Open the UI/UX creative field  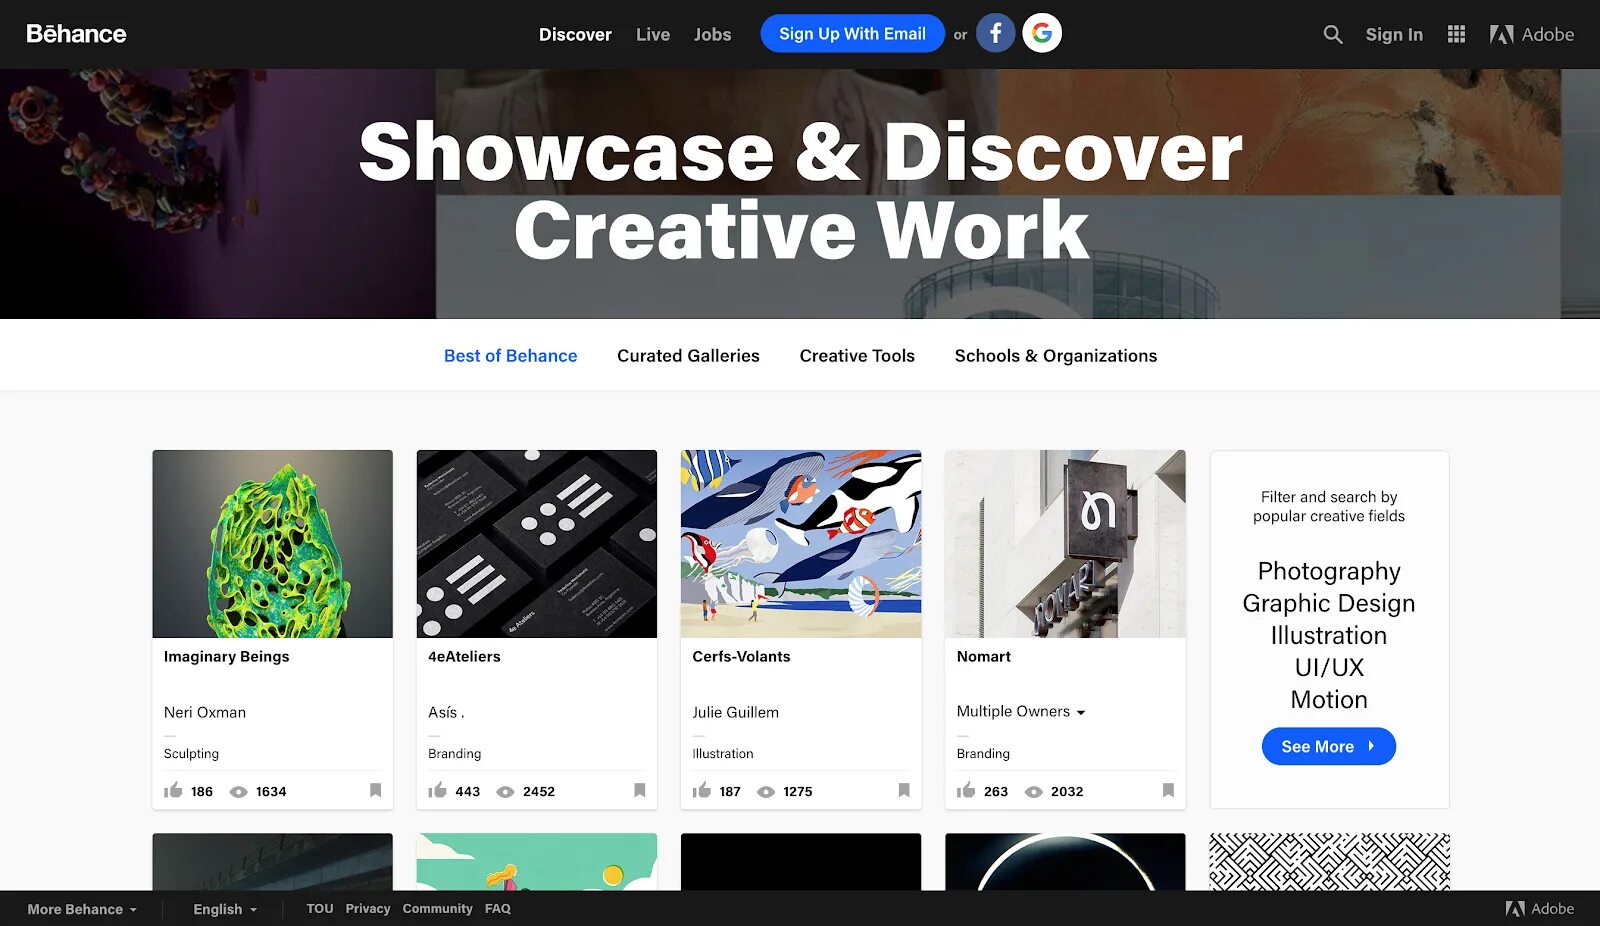click(x=1329, y=667)
